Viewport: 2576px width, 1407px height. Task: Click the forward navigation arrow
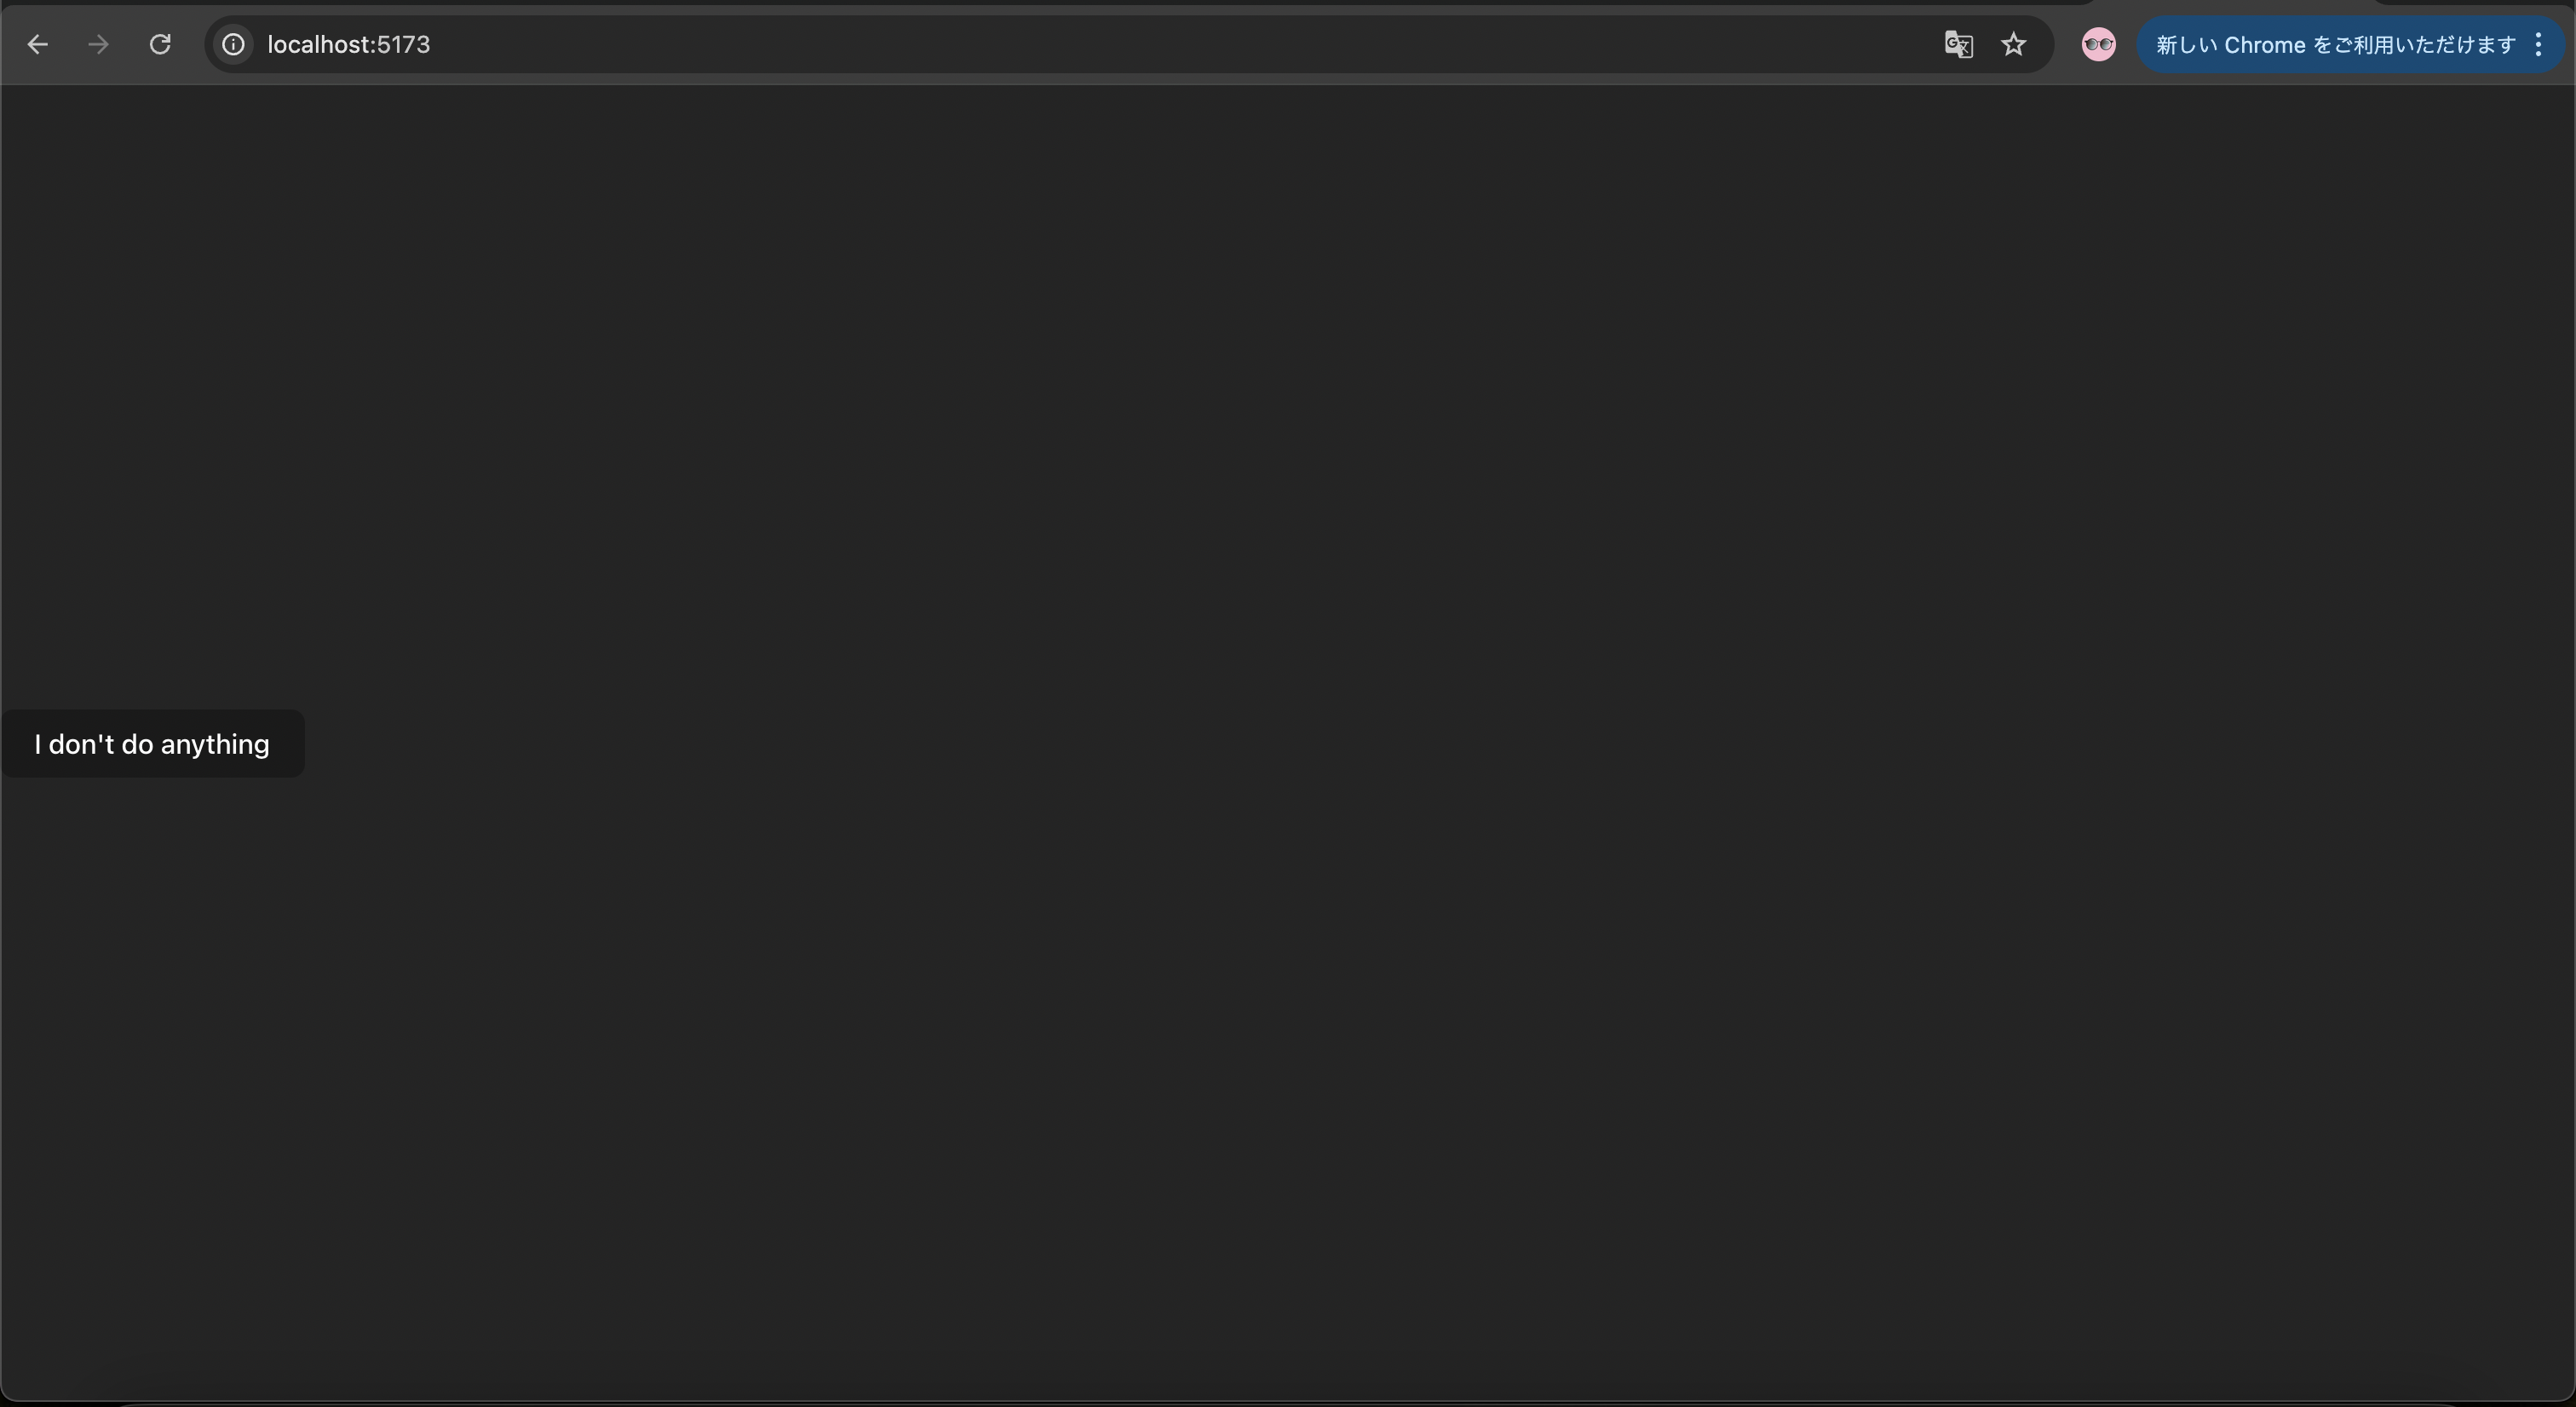point(98,44)
